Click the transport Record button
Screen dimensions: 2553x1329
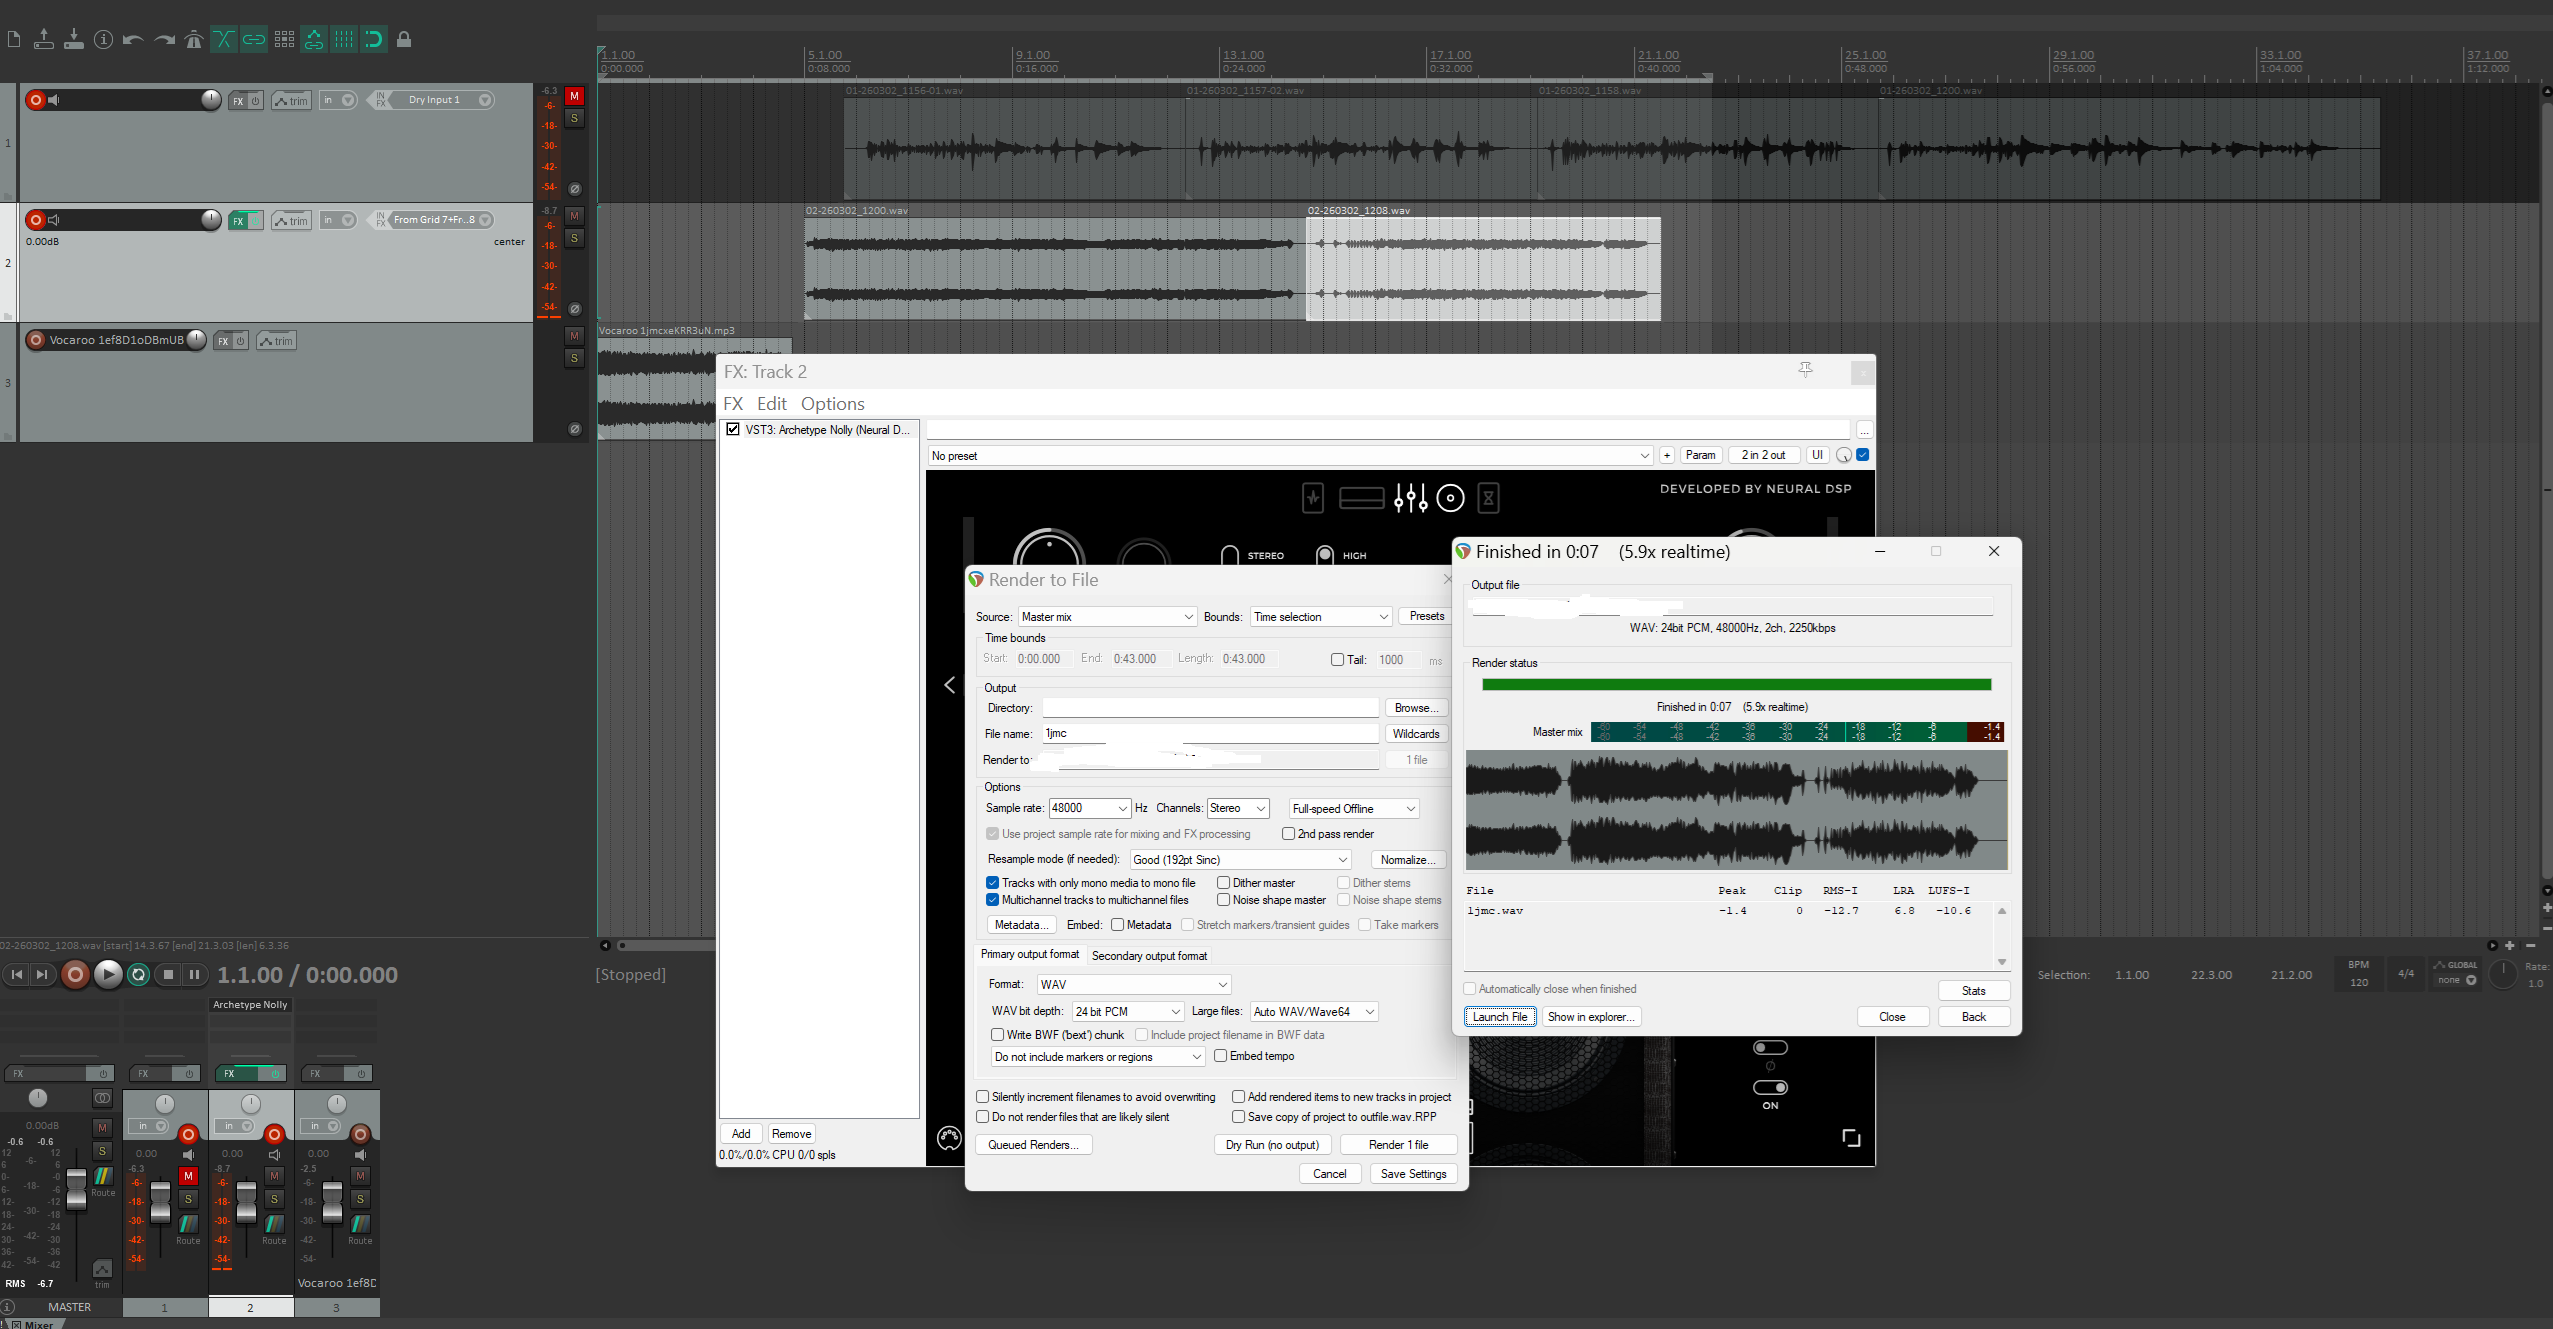tap(75, 975)
